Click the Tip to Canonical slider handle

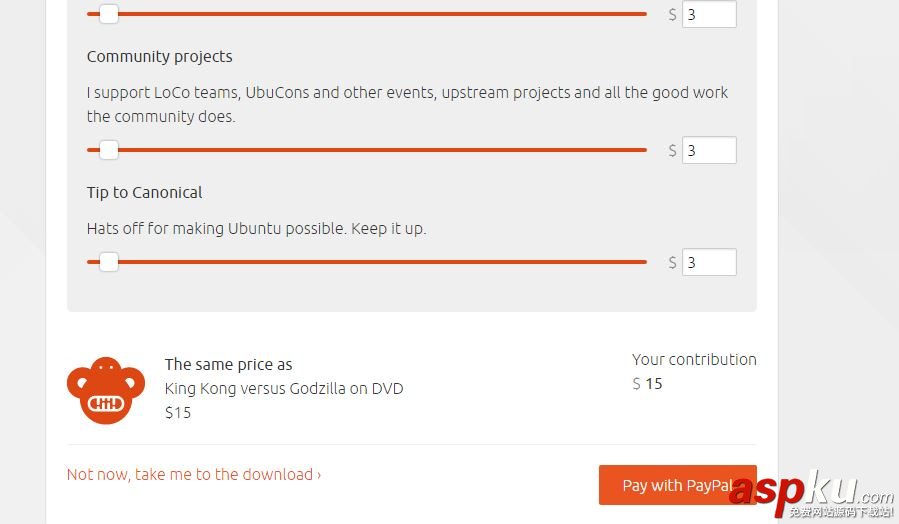click(x=109, y=263)
